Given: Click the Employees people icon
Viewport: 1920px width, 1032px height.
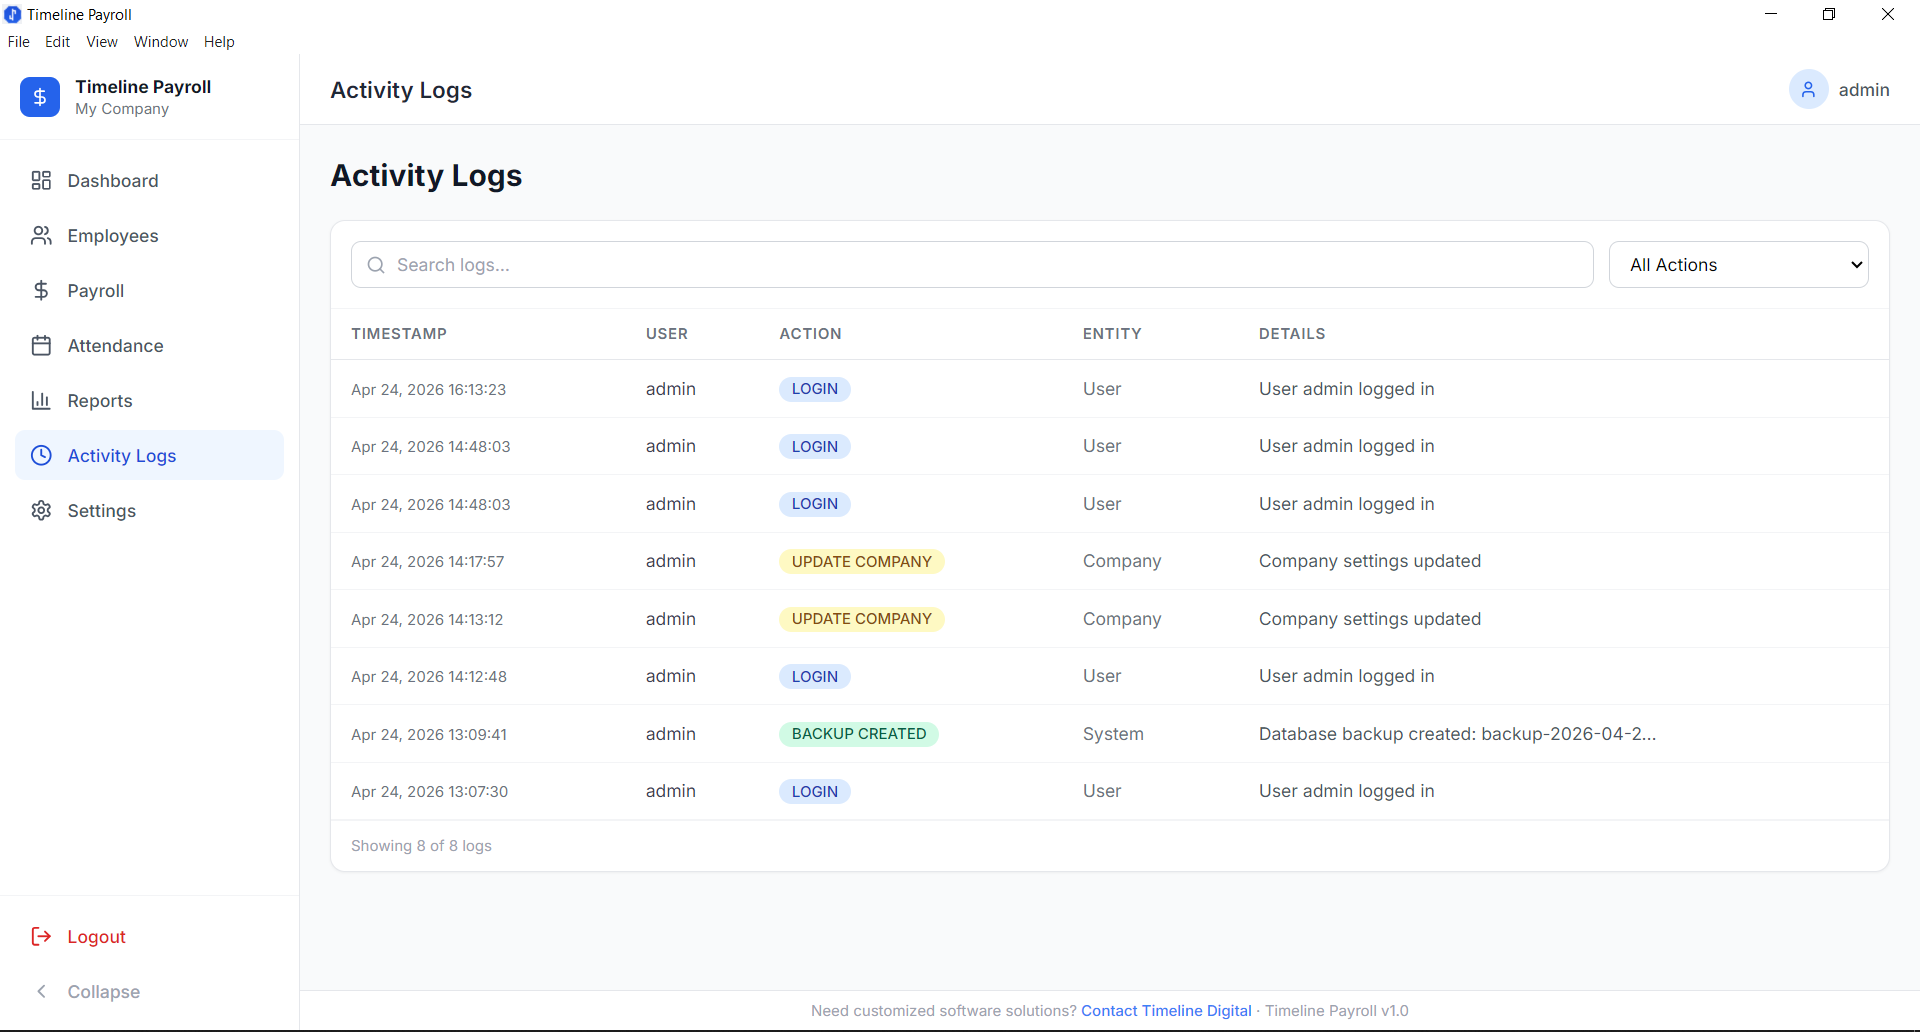Looking at the screenshot, I should click(x=41, y=235).
